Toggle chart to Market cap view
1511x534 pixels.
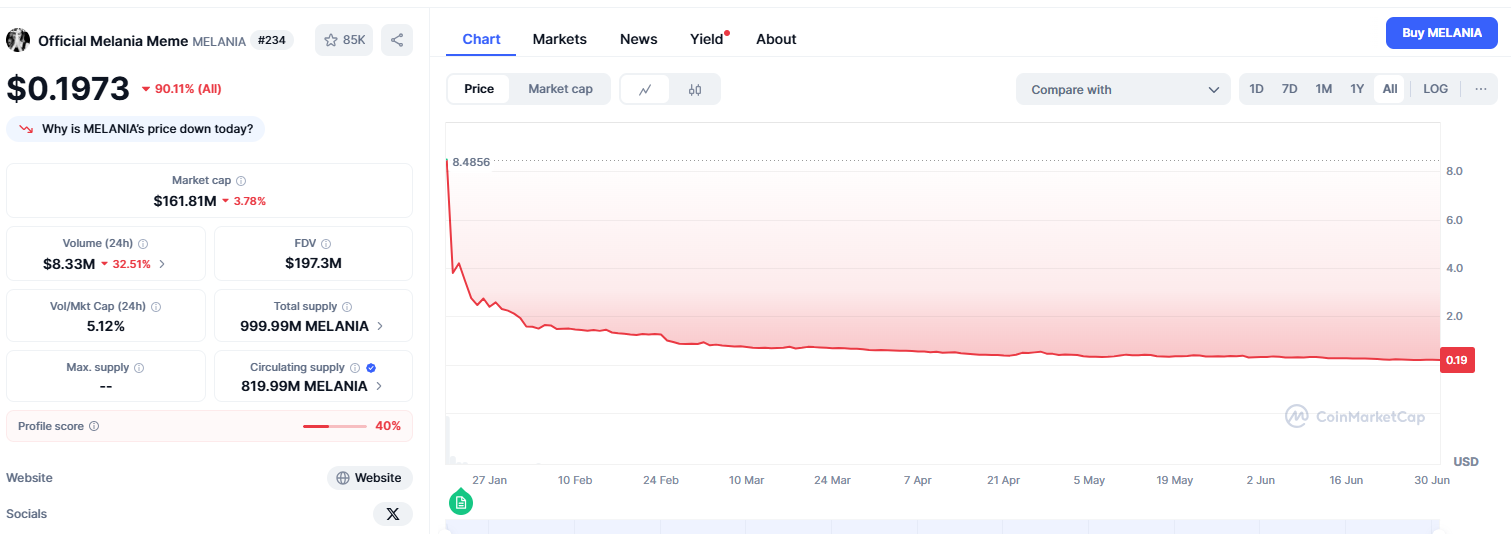tap(560, 89)
